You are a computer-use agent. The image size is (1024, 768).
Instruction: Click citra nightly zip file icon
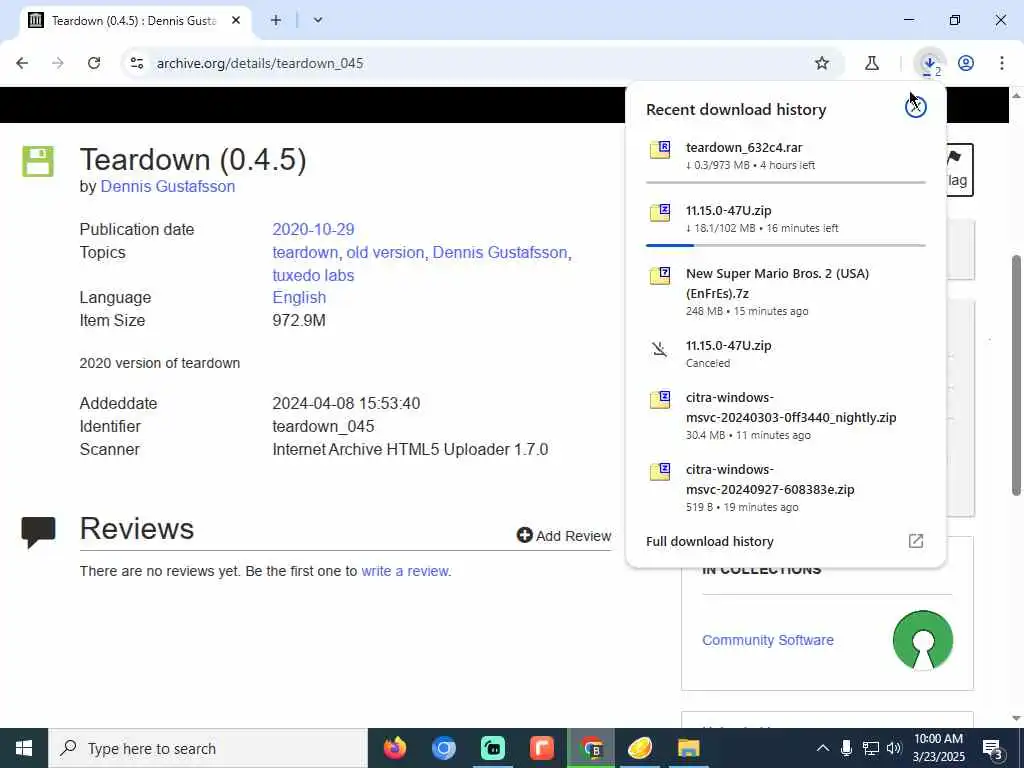click(660, 400)
